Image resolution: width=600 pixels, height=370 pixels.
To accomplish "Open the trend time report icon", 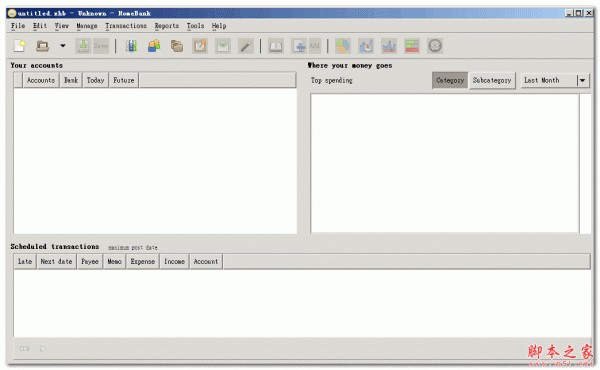I will 366,46.
